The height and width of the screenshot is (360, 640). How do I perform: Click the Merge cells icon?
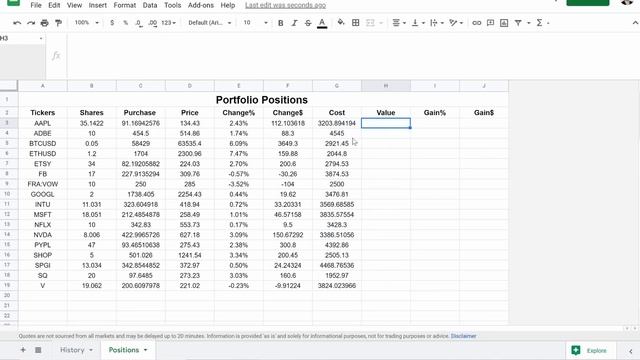[x=370, y=23]
